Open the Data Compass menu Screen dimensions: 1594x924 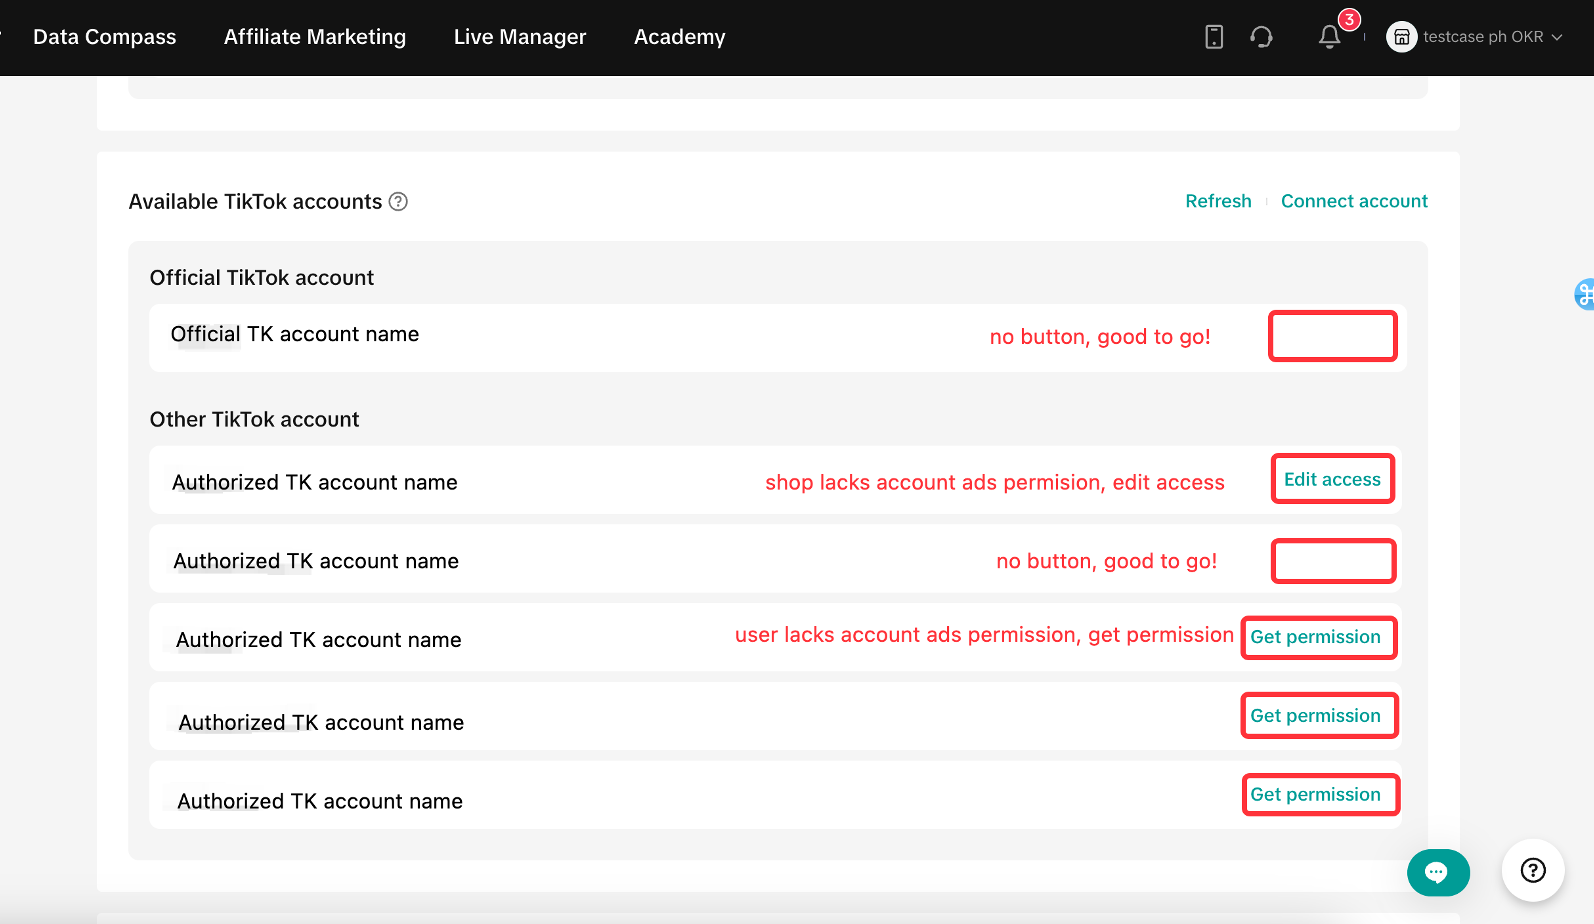tap(104, 37)
